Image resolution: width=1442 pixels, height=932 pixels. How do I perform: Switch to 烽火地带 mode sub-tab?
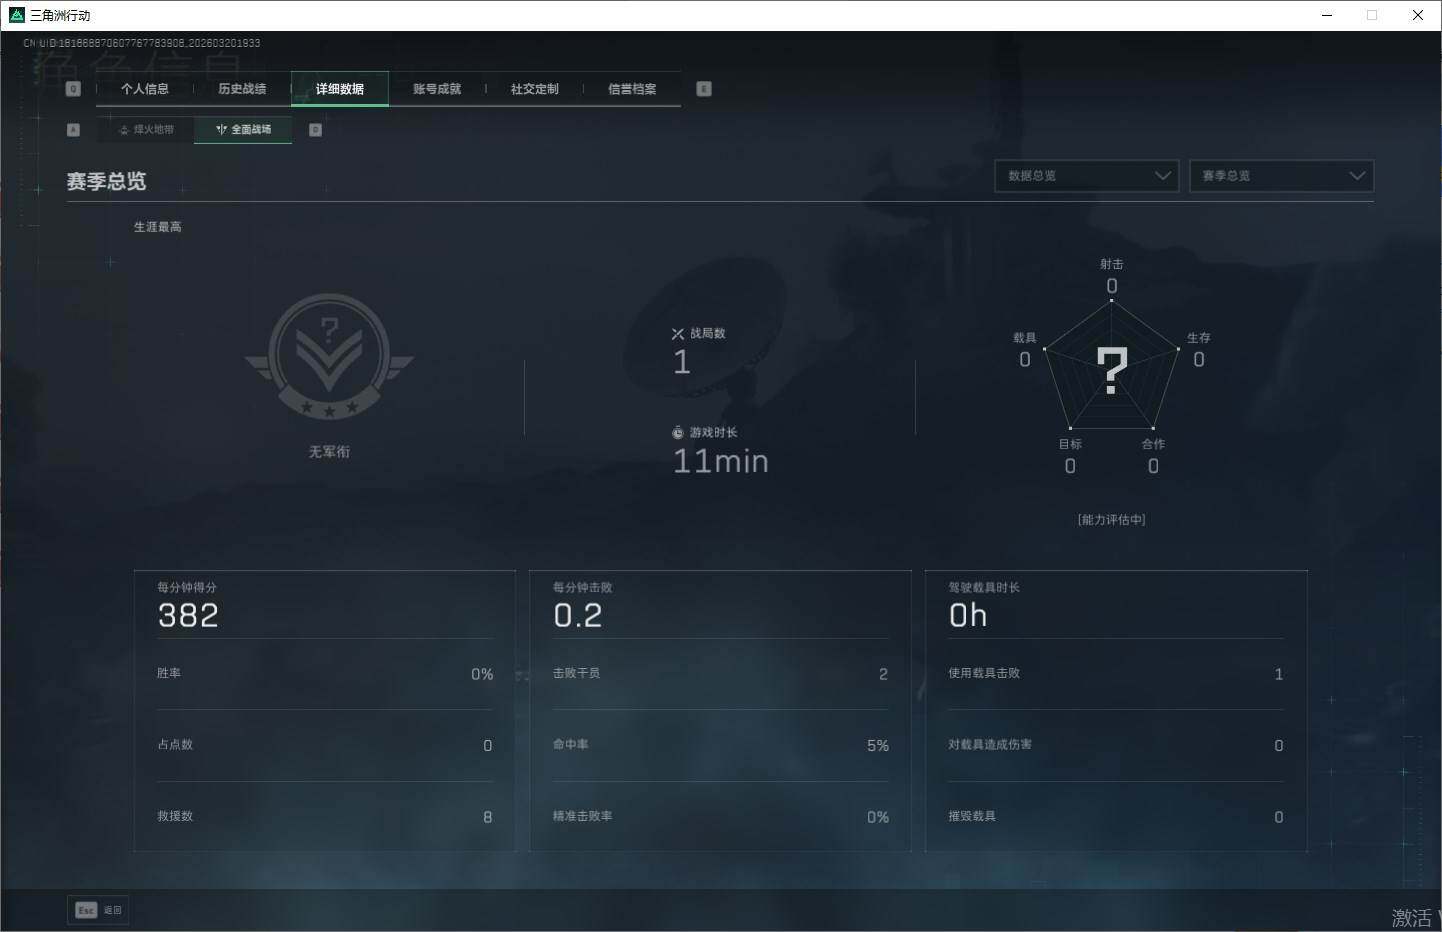(146, 130)
